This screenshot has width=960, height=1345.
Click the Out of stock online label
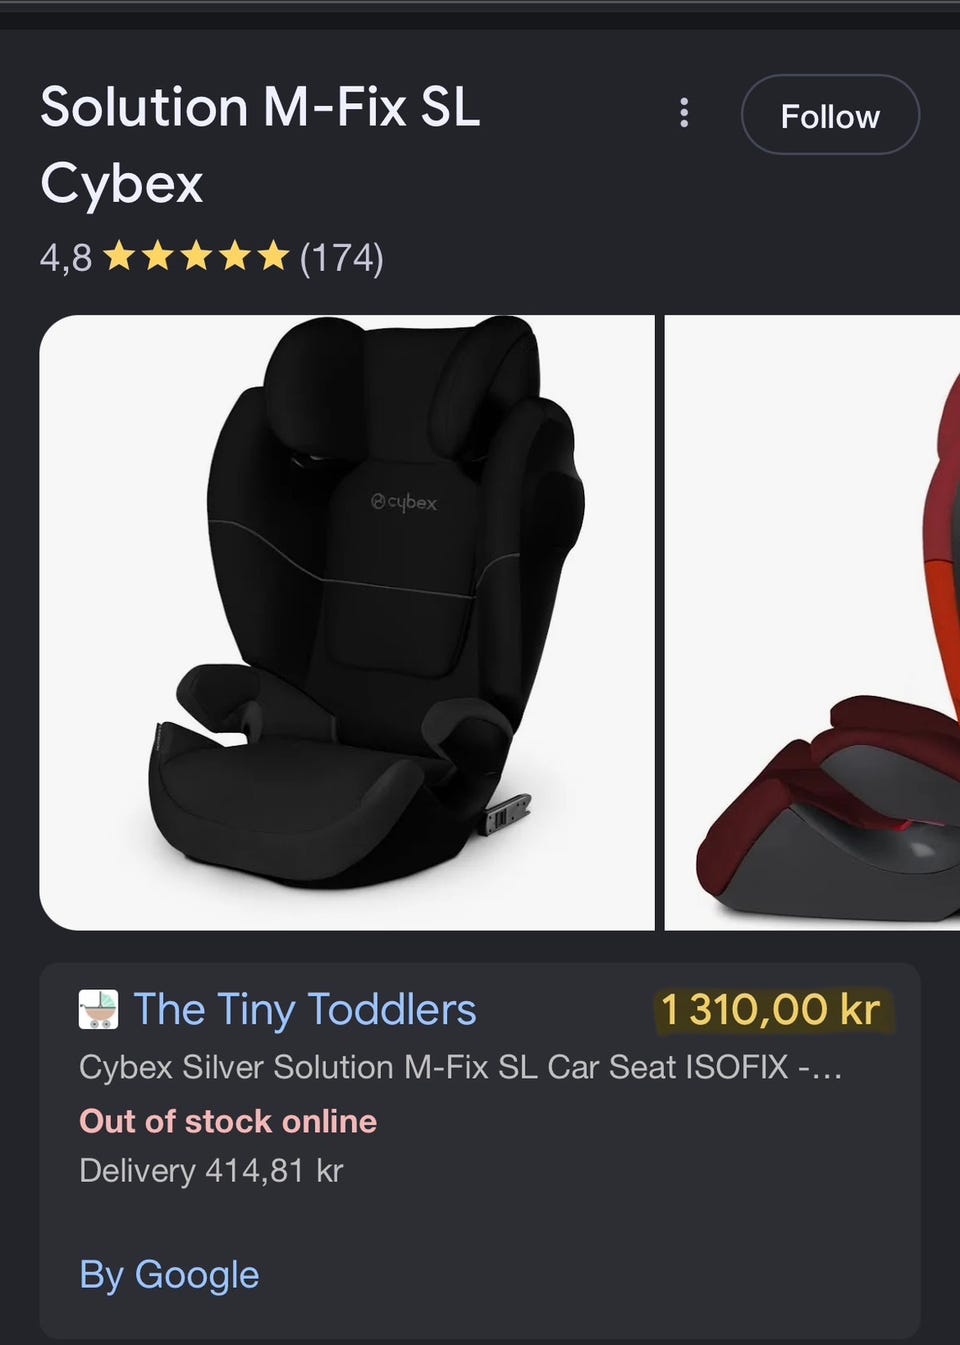click(x=228, y=1121)
